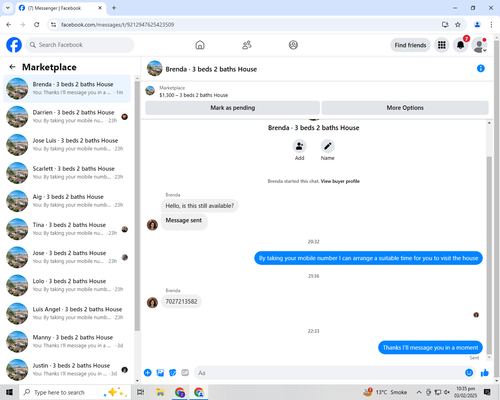Click Brenda's avatar in chat header
The image size is (500, 400).
pyautogui.click(x=155, y=68)
